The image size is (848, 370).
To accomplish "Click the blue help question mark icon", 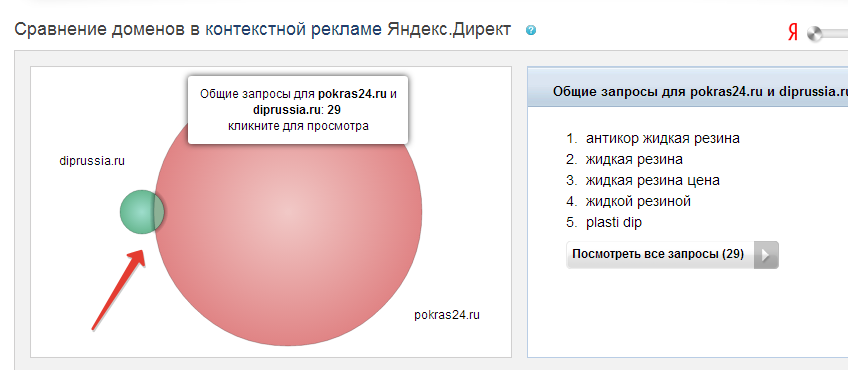I will [531, 30].
